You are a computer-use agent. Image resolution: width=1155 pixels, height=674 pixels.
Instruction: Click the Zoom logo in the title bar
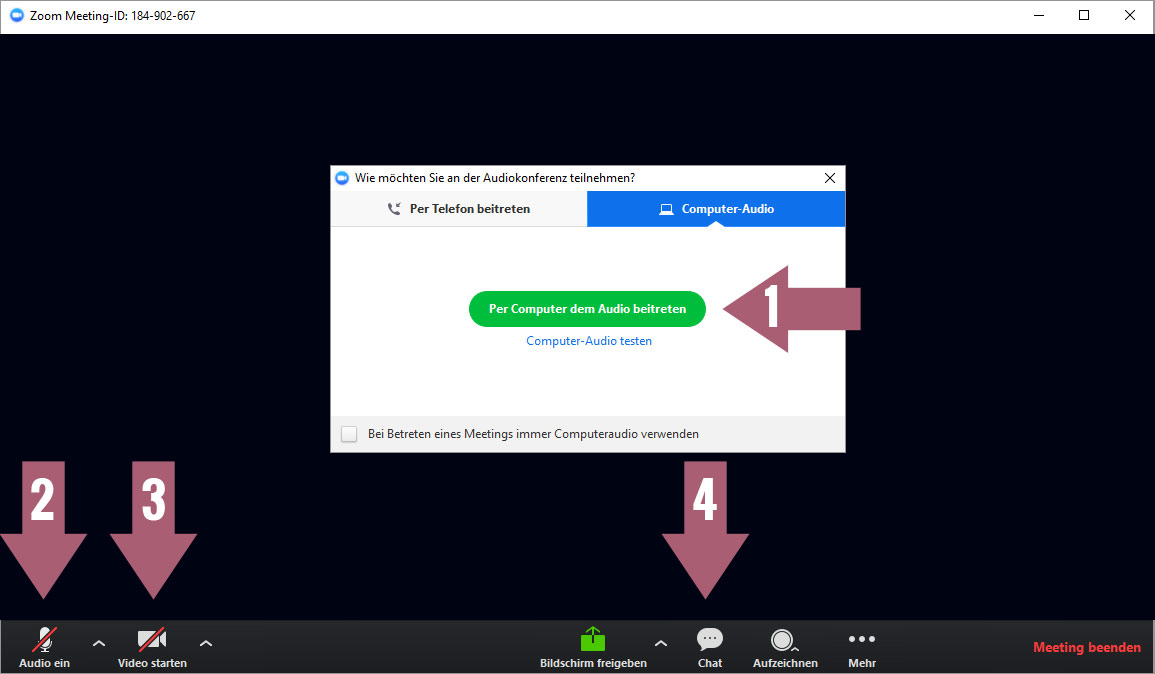pyautogui.click(x=16, y=15)
